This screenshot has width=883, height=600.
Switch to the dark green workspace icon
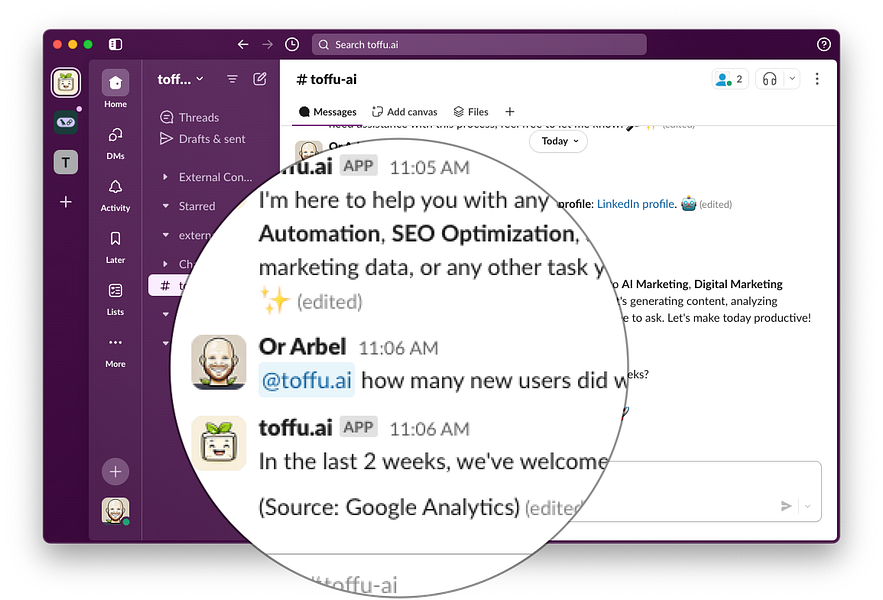click(66, 122)
